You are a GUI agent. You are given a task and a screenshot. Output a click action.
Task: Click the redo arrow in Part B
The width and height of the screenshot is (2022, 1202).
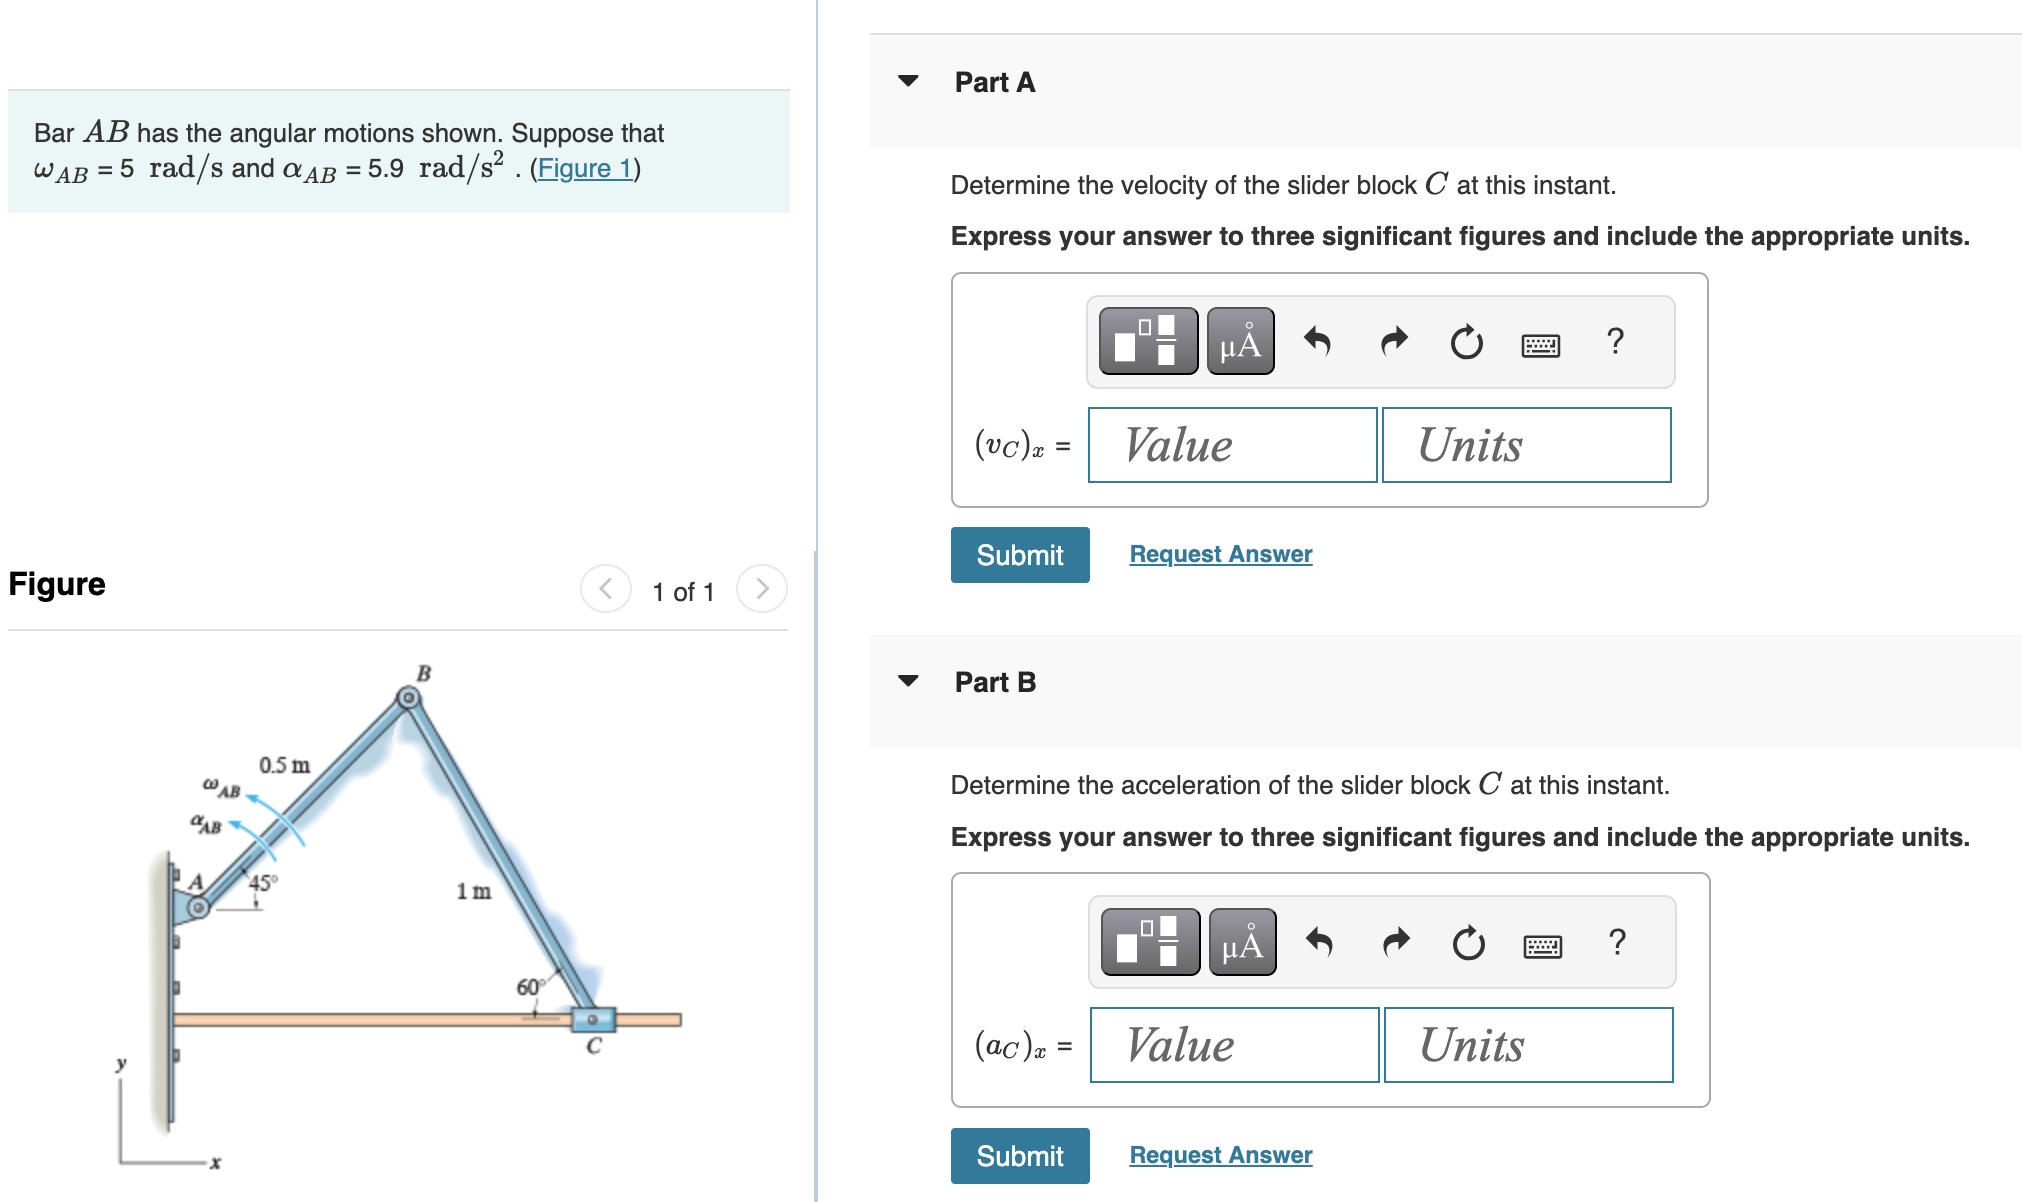click(x=1394, y=941)
